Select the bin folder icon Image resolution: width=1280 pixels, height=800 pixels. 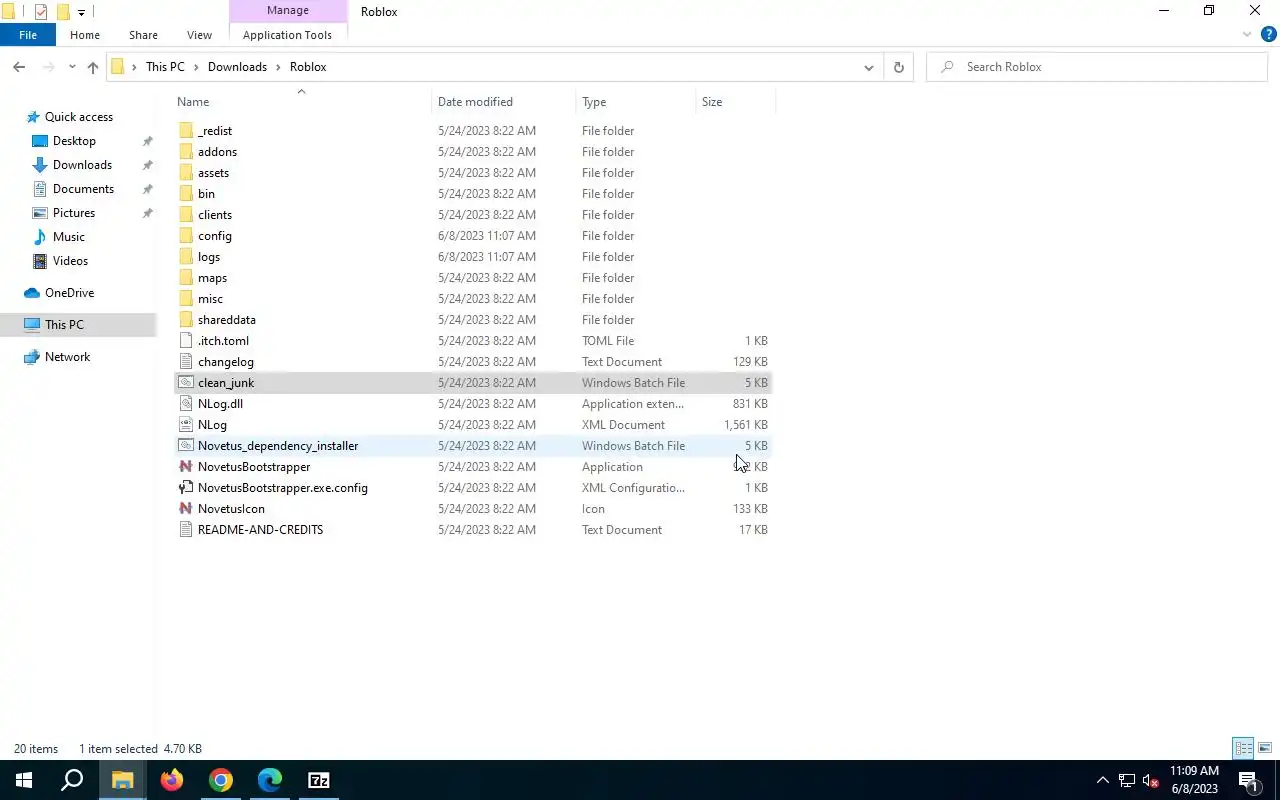[x=186, y=194]
